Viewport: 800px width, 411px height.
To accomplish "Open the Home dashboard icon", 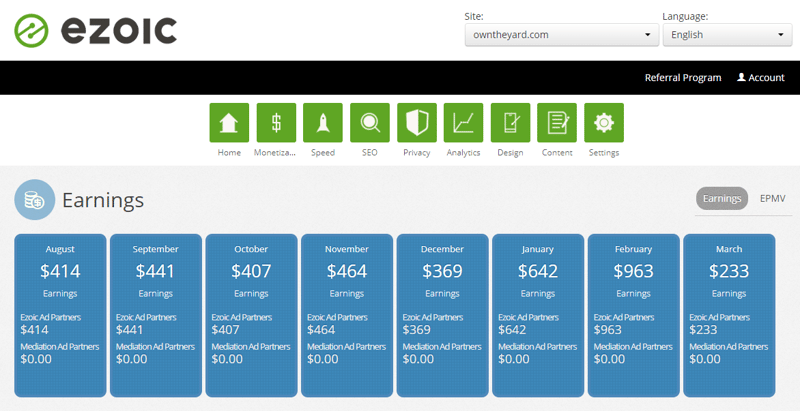I will pos(229,123).
